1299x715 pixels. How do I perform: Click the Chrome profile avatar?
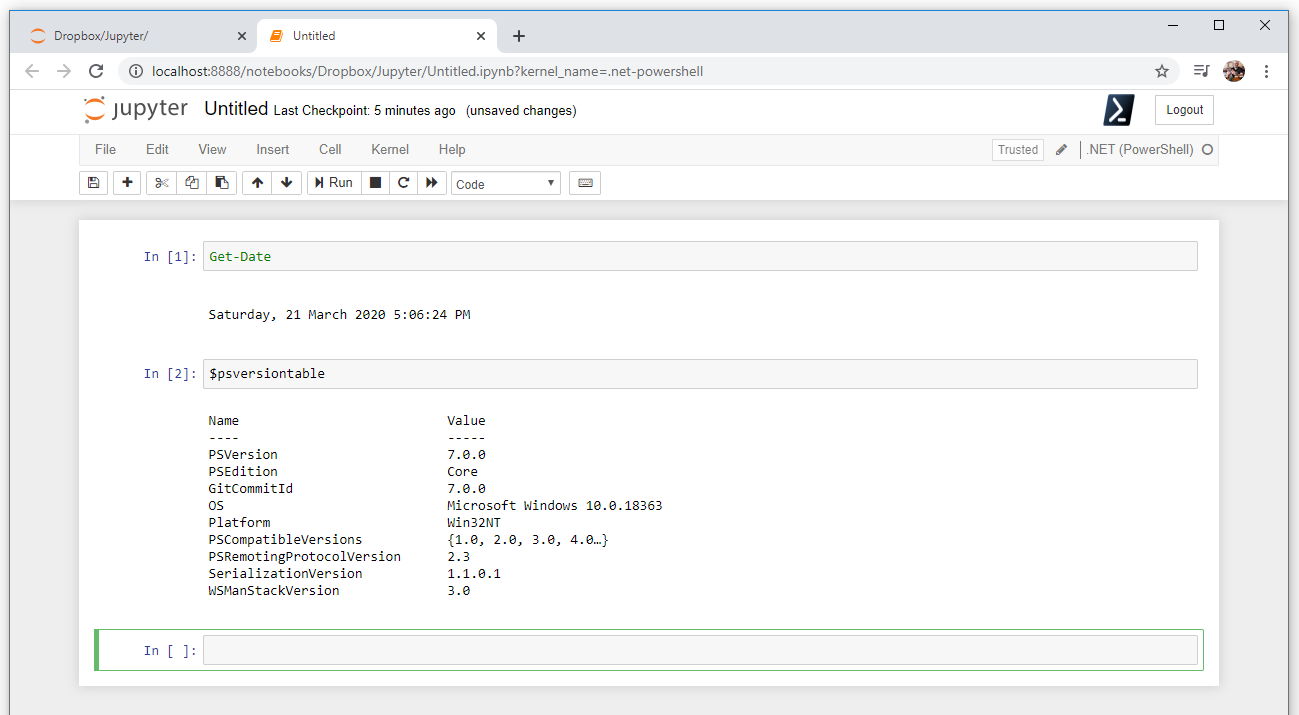[x=1234, y=71]
